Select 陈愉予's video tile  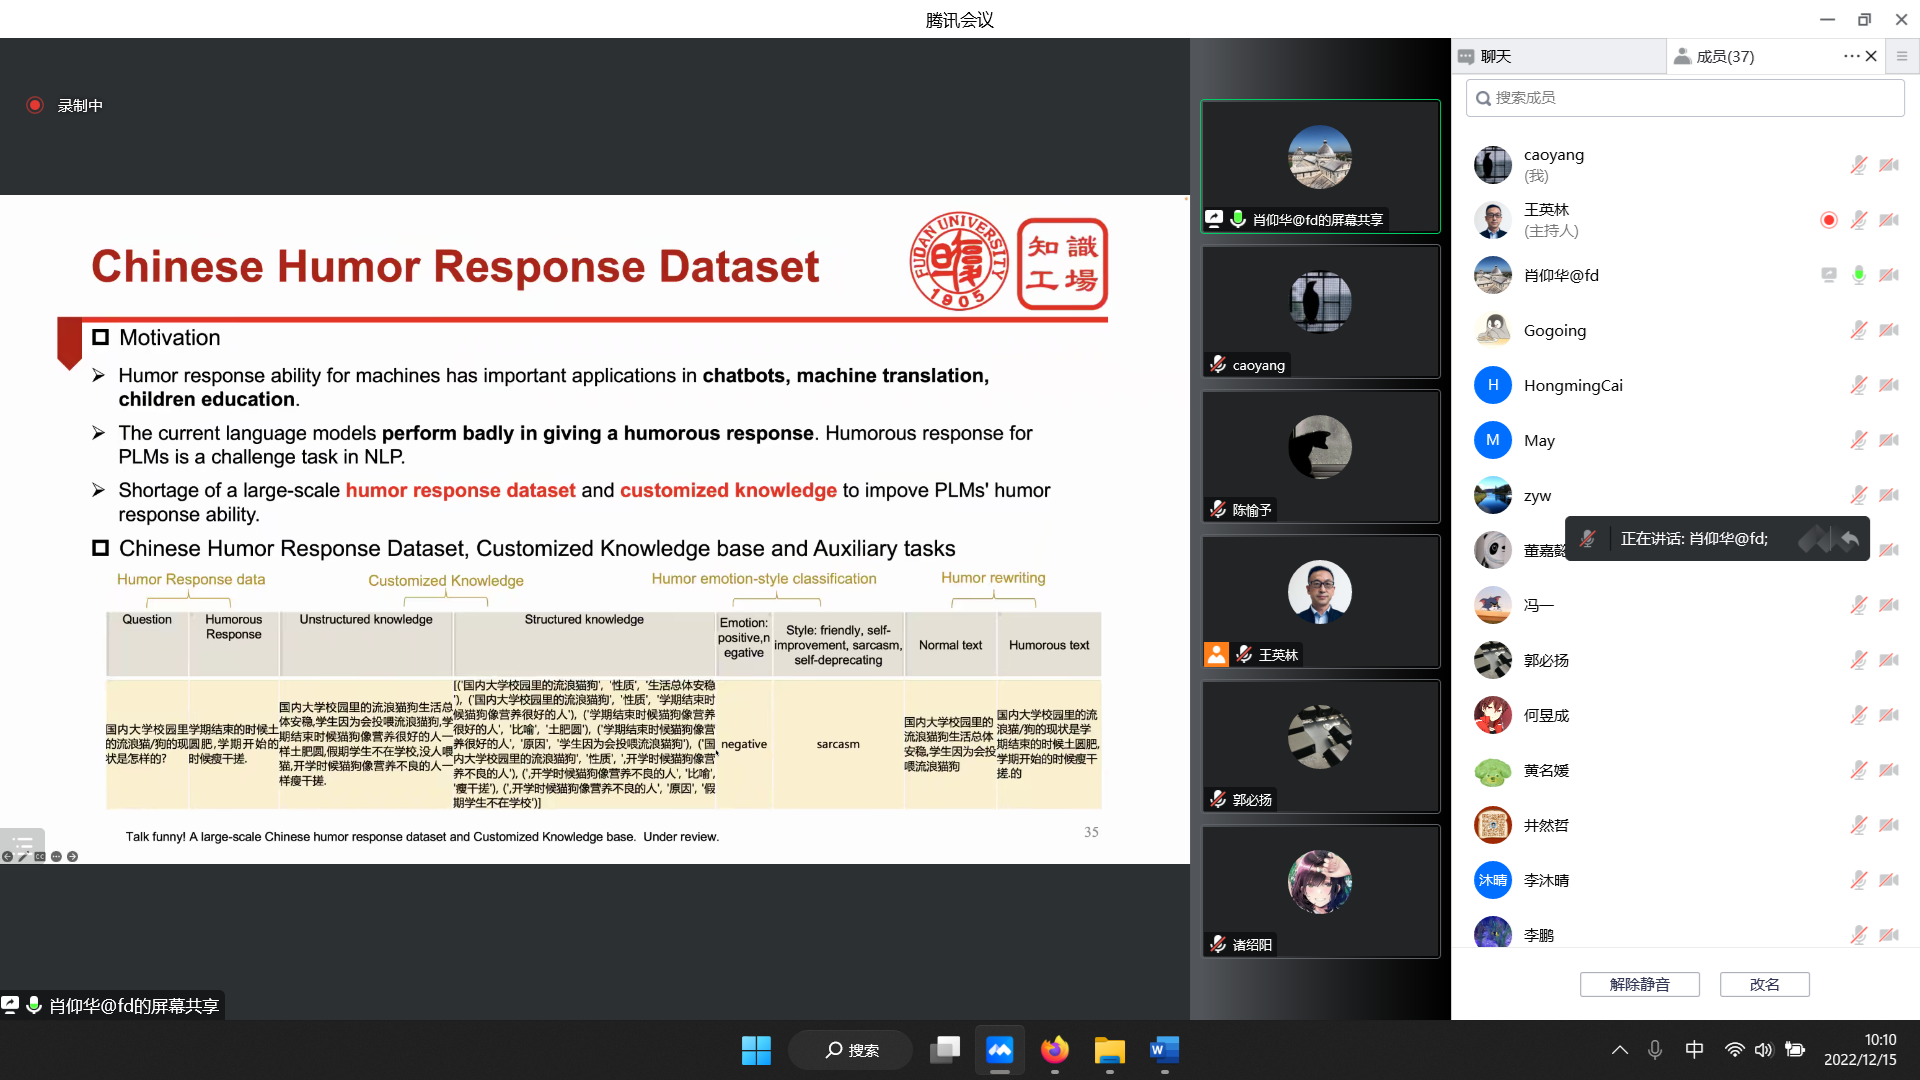coord(1320,456)
